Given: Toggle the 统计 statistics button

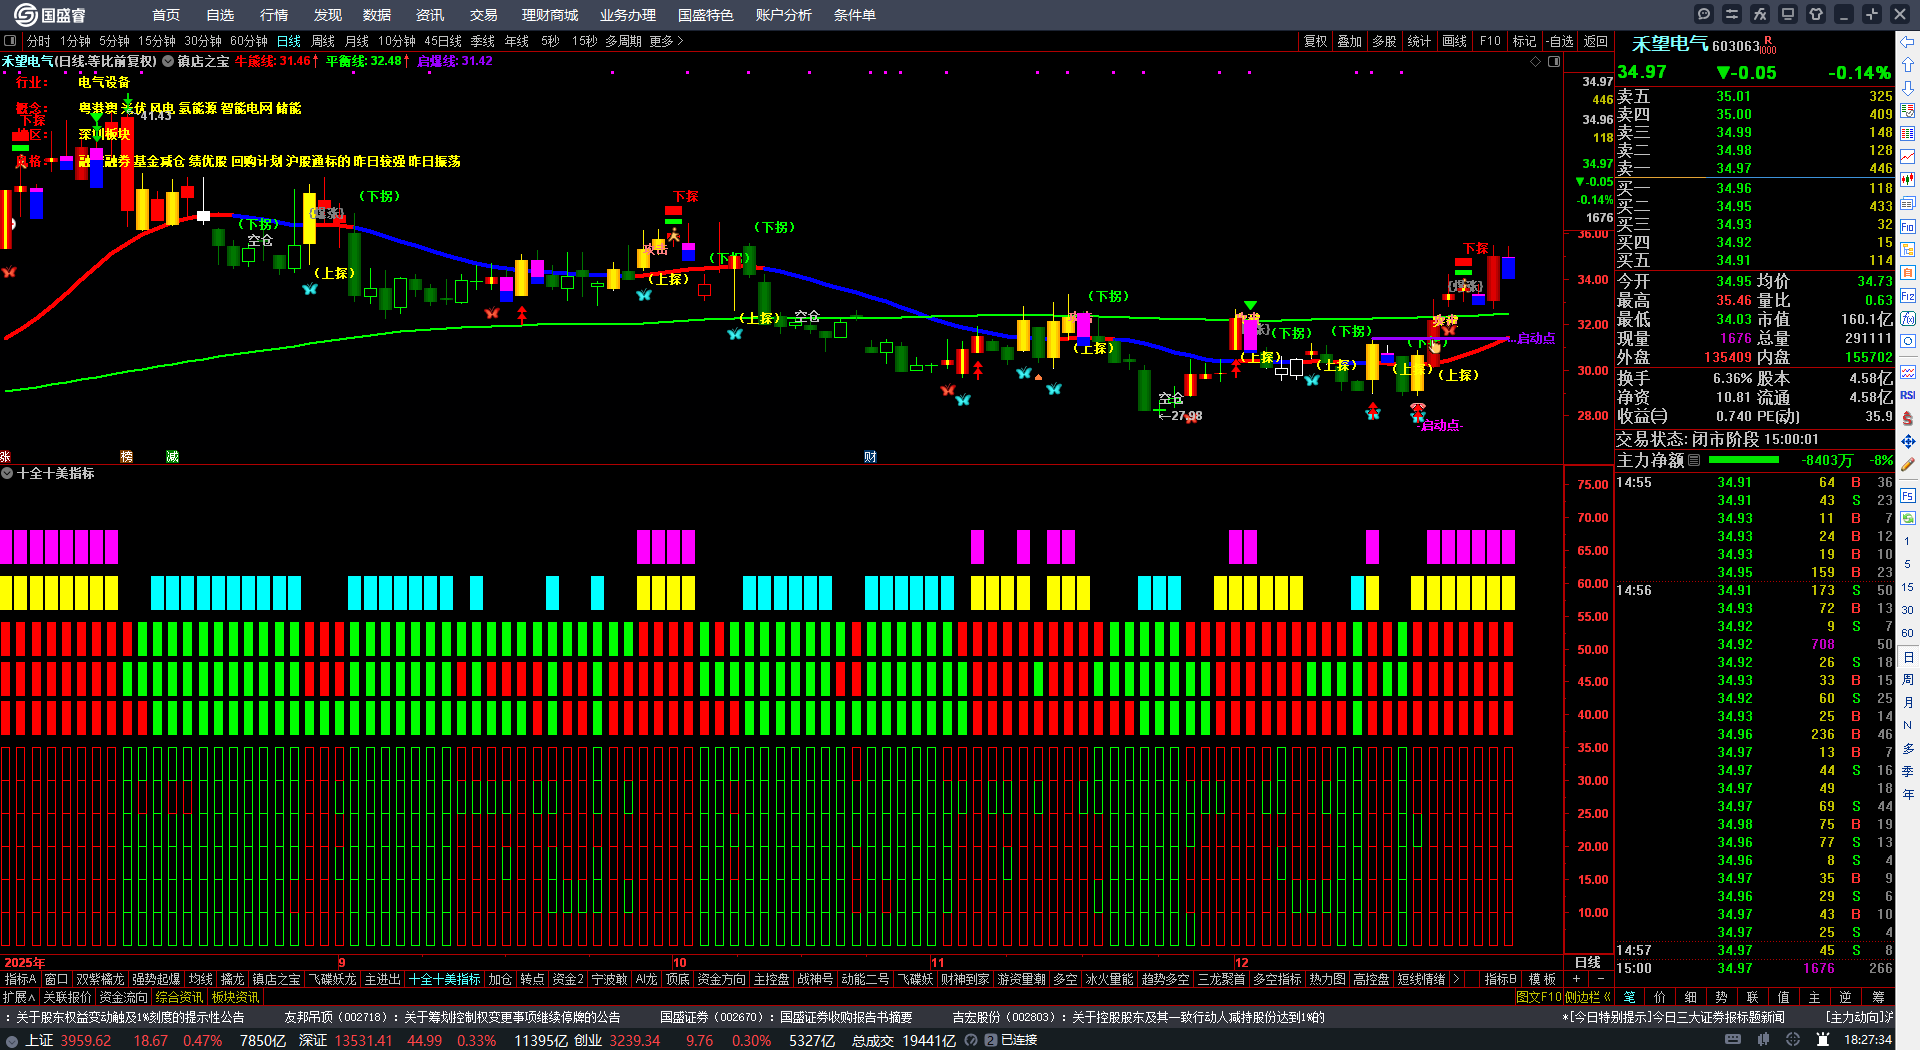Looking at the screenshot, I should [1419, 41].
